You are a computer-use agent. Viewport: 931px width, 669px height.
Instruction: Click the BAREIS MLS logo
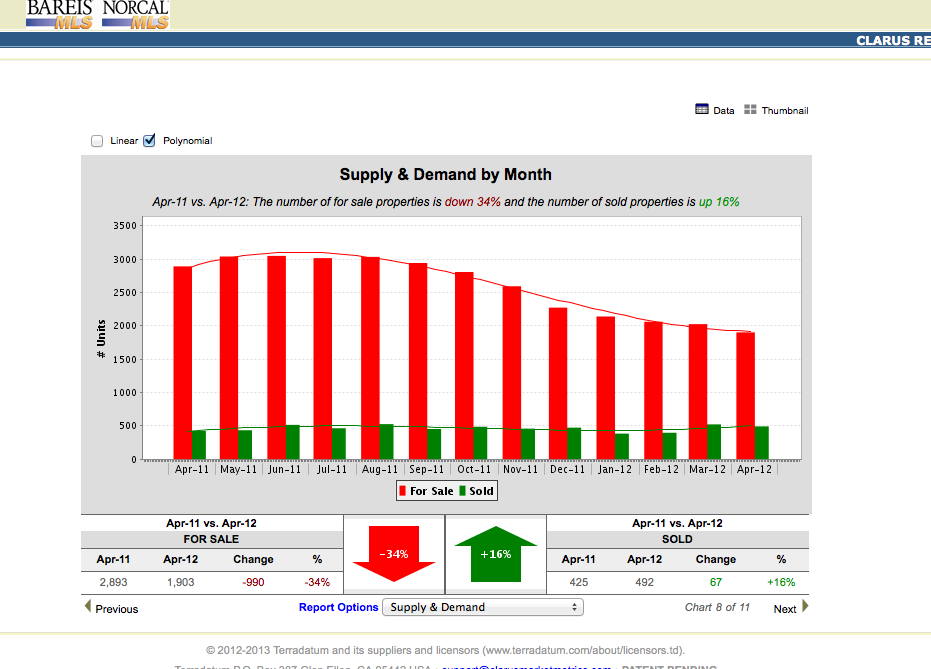(x=59, y=14)
